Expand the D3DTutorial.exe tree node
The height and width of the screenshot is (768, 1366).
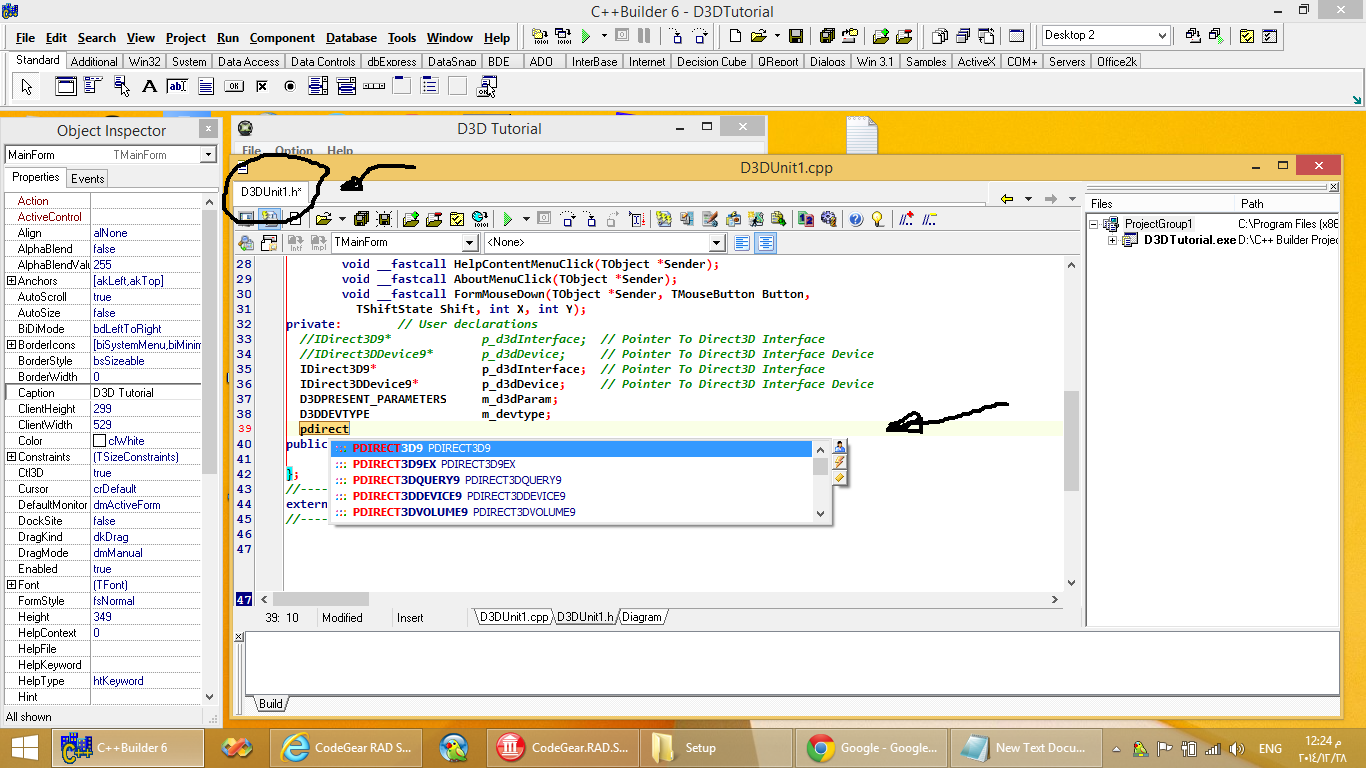point(1112,240)
